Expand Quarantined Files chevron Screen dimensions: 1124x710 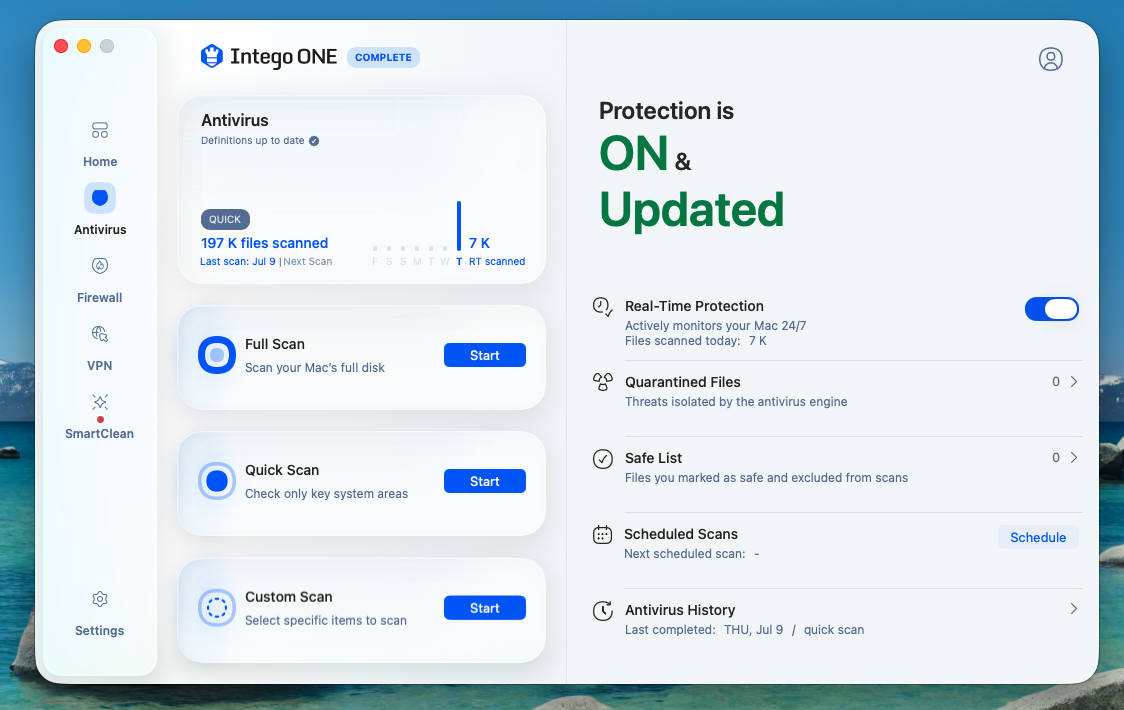[1074, 382]
